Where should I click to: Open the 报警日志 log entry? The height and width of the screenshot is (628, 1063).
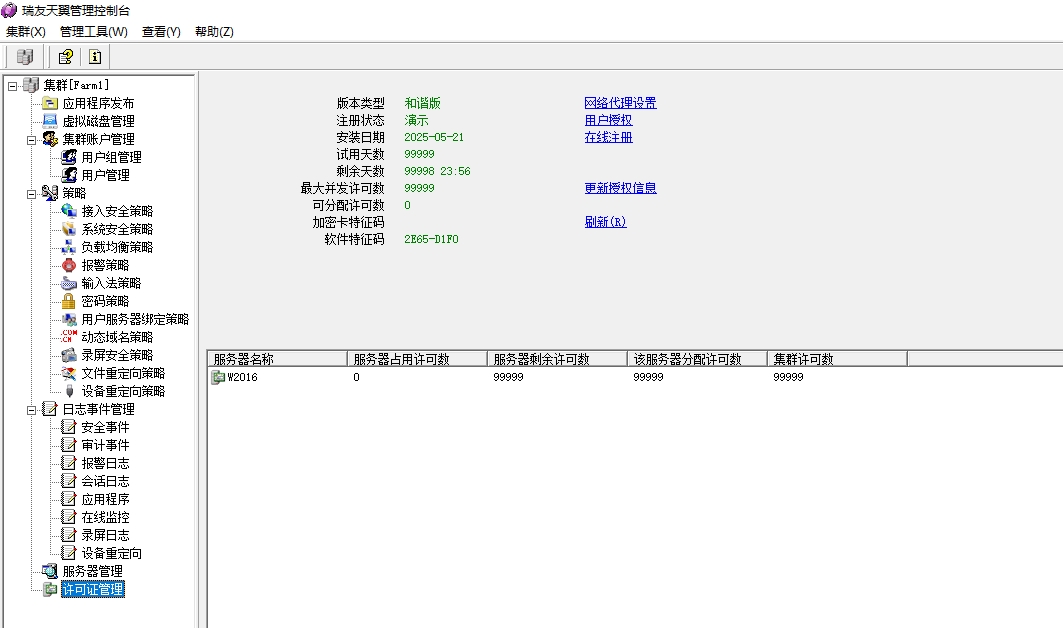tap(105, 463)
